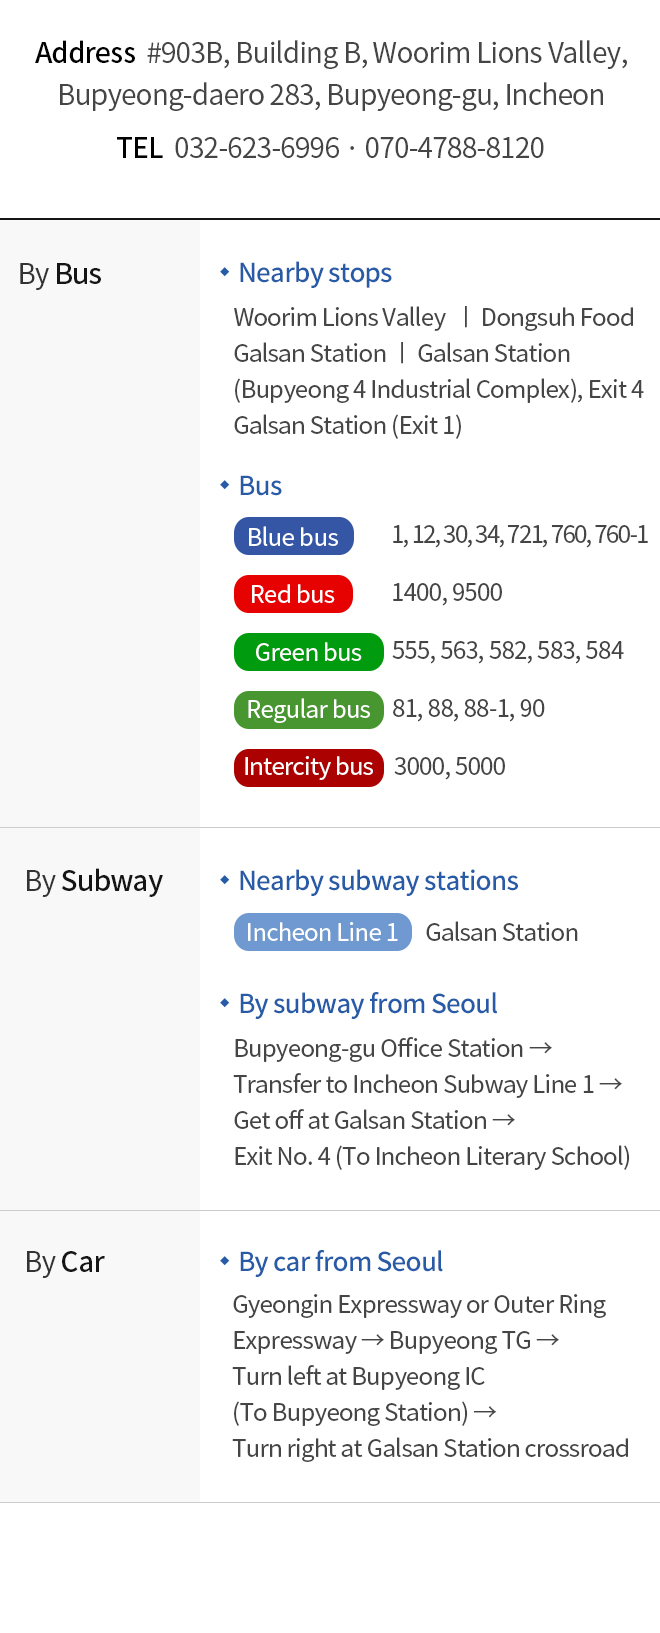660x1633 pixels.
Task: Click the phone number 032-623-6996
Action: pyautogui.click(x=257, y=148)
